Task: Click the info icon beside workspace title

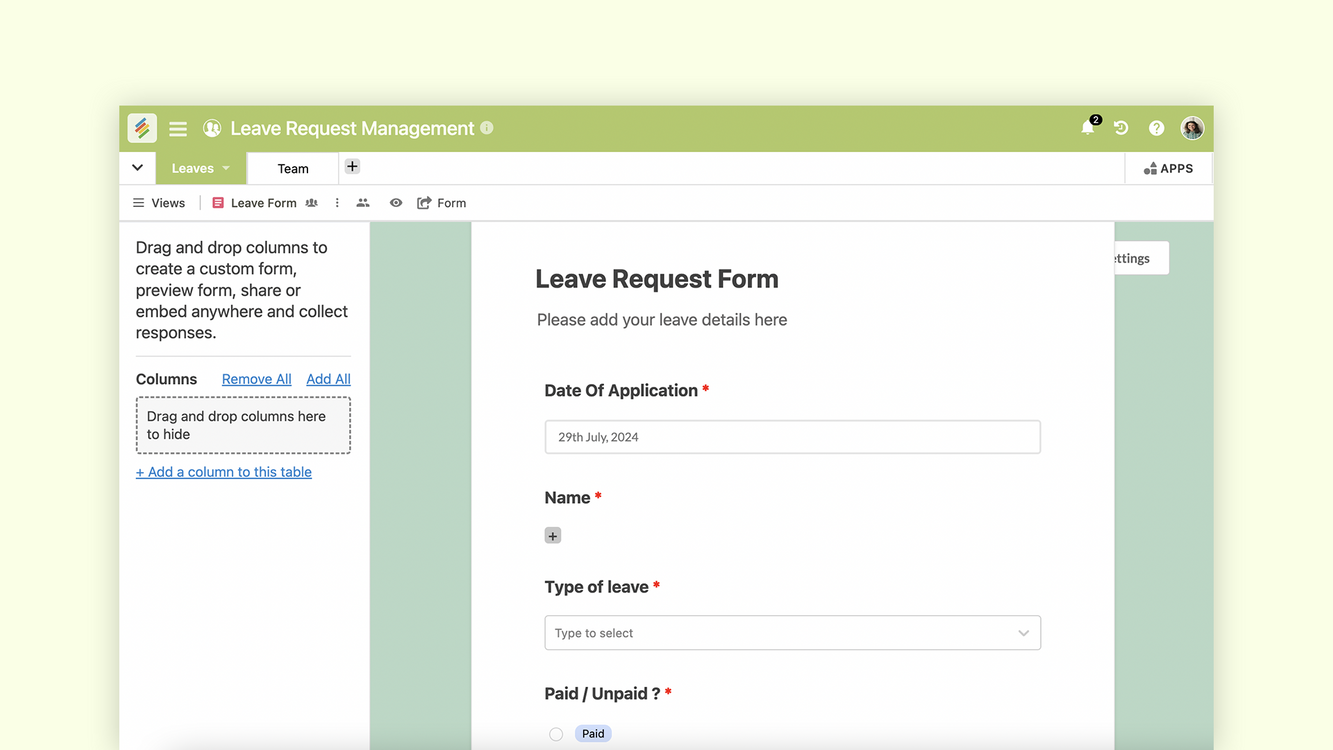Action: tap(487, 128)
